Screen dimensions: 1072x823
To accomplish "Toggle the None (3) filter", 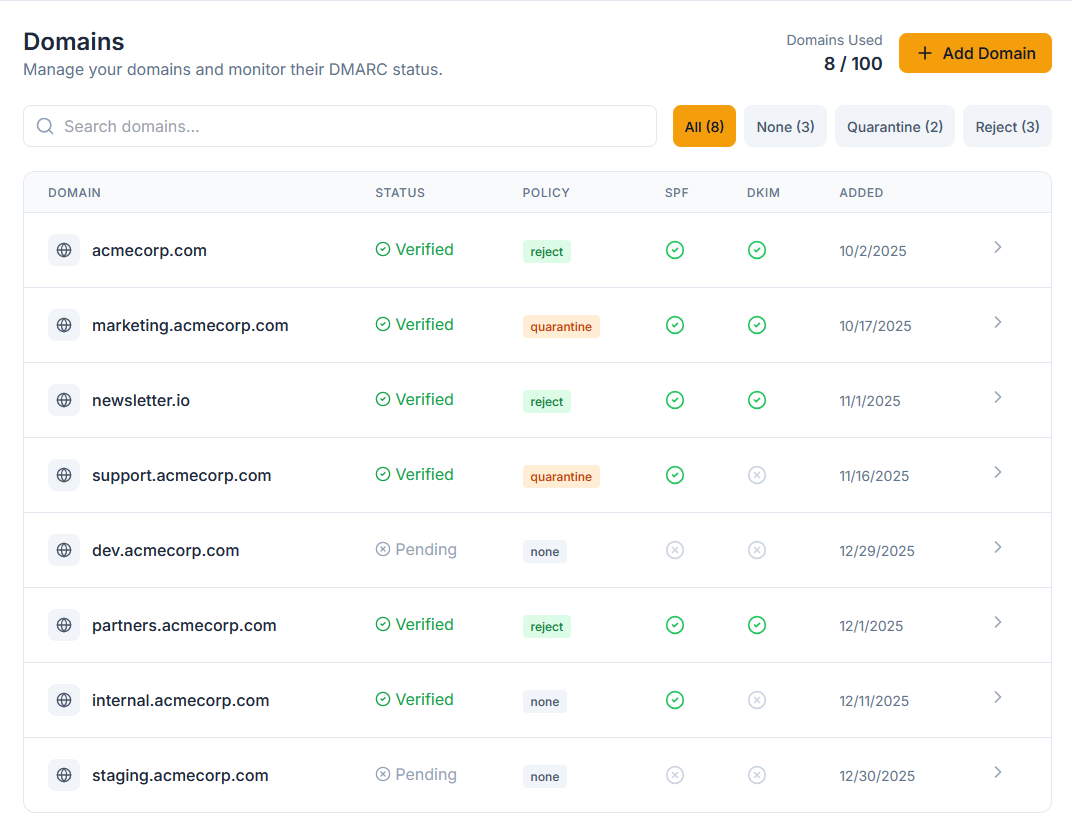I will coord(785,126).
